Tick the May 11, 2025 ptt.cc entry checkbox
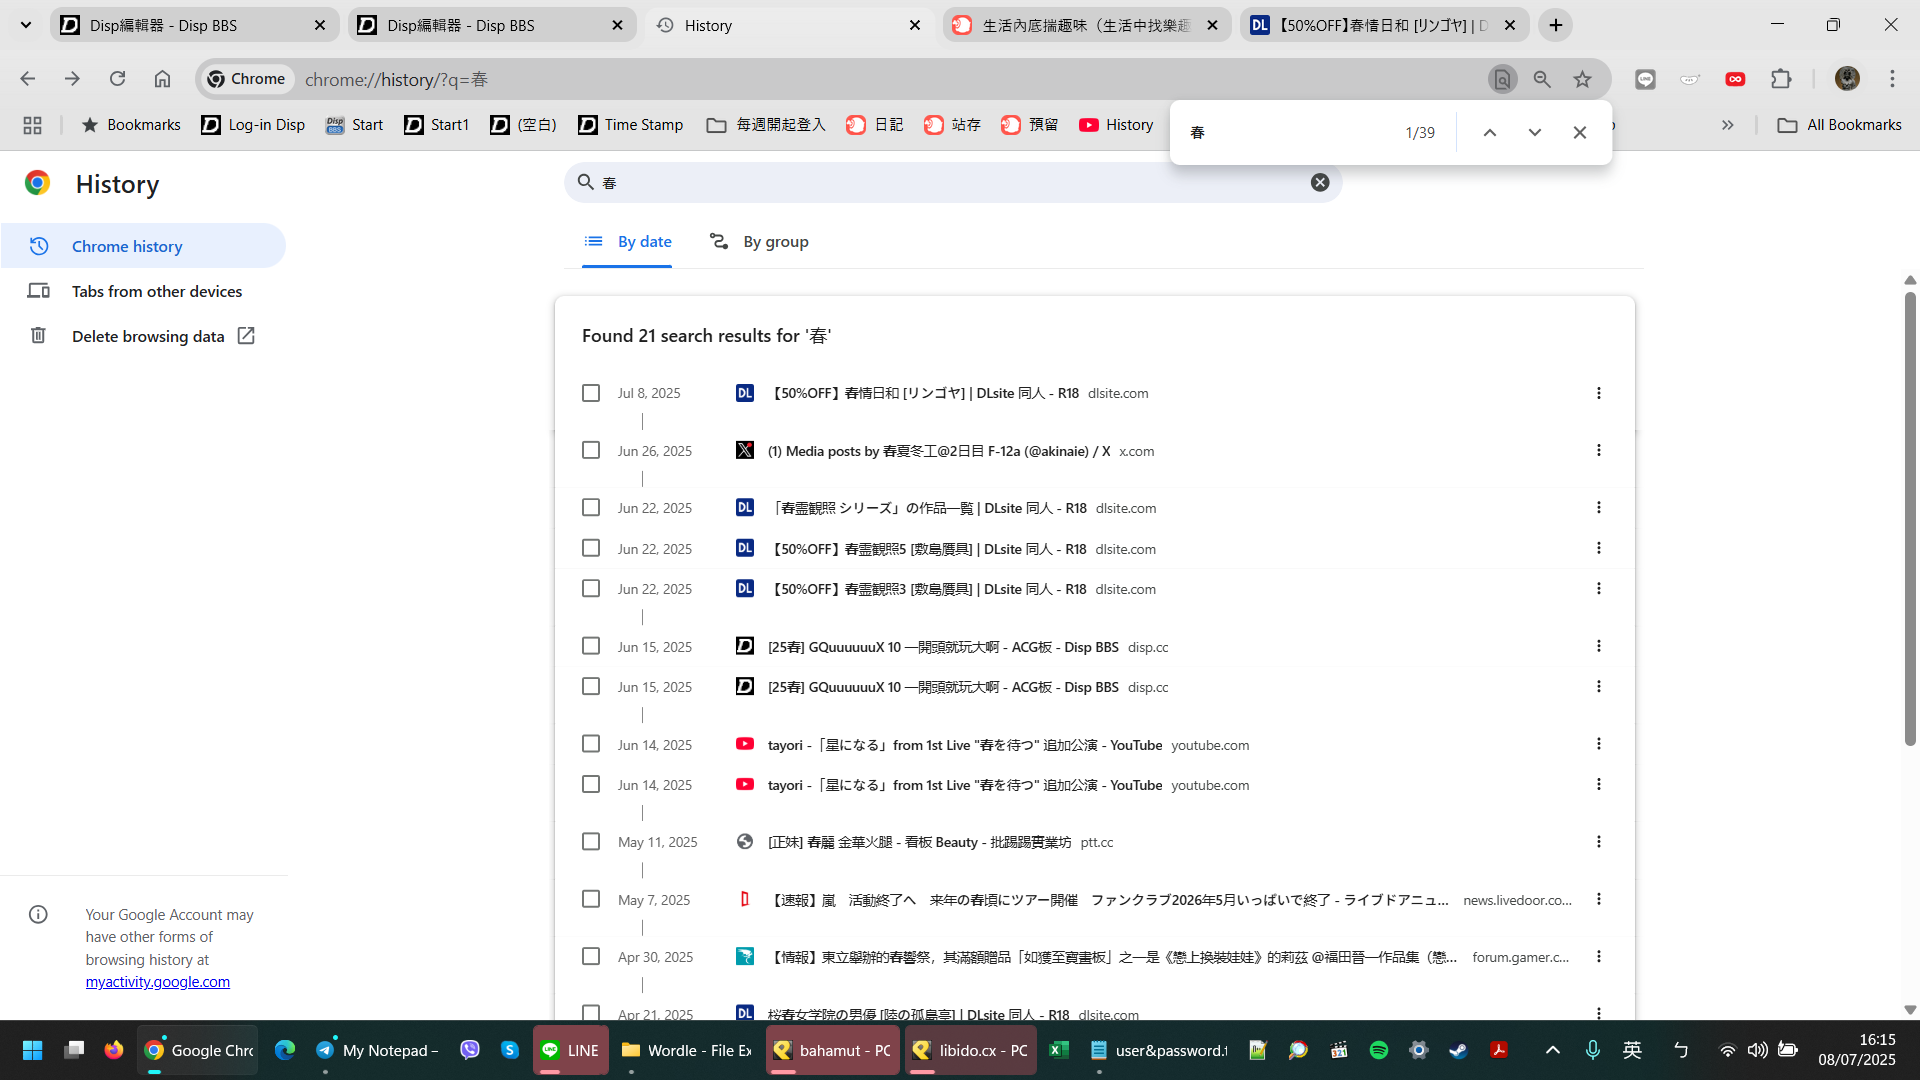The height and width of the screenshot is (1080, 1920). coord(591,842)
